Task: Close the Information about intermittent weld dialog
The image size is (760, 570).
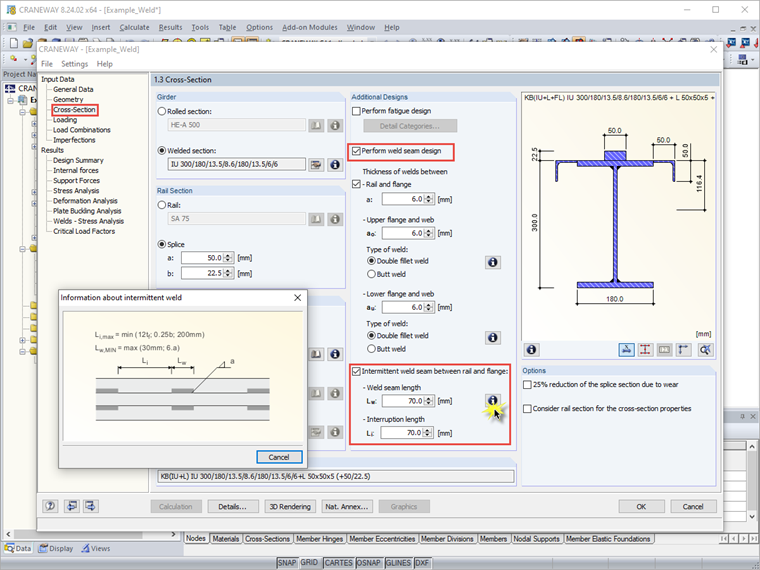Action: tap(298, 298)
